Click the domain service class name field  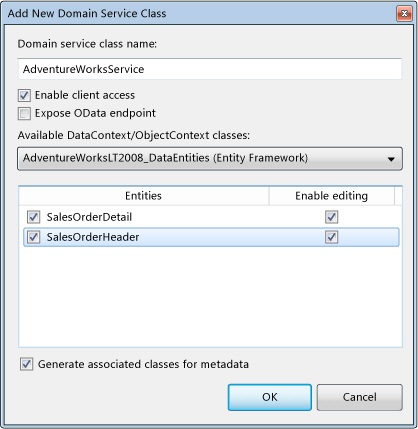pyautogui.click(x=210, y=69)
